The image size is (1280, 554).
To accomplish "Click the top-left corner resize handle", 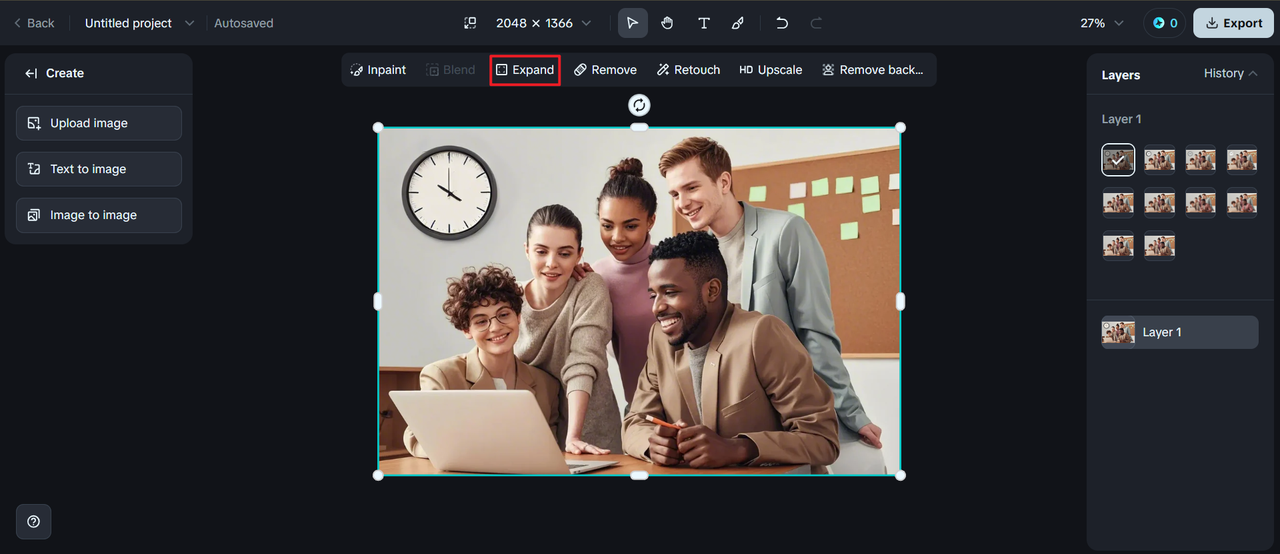I will [378, 127].
